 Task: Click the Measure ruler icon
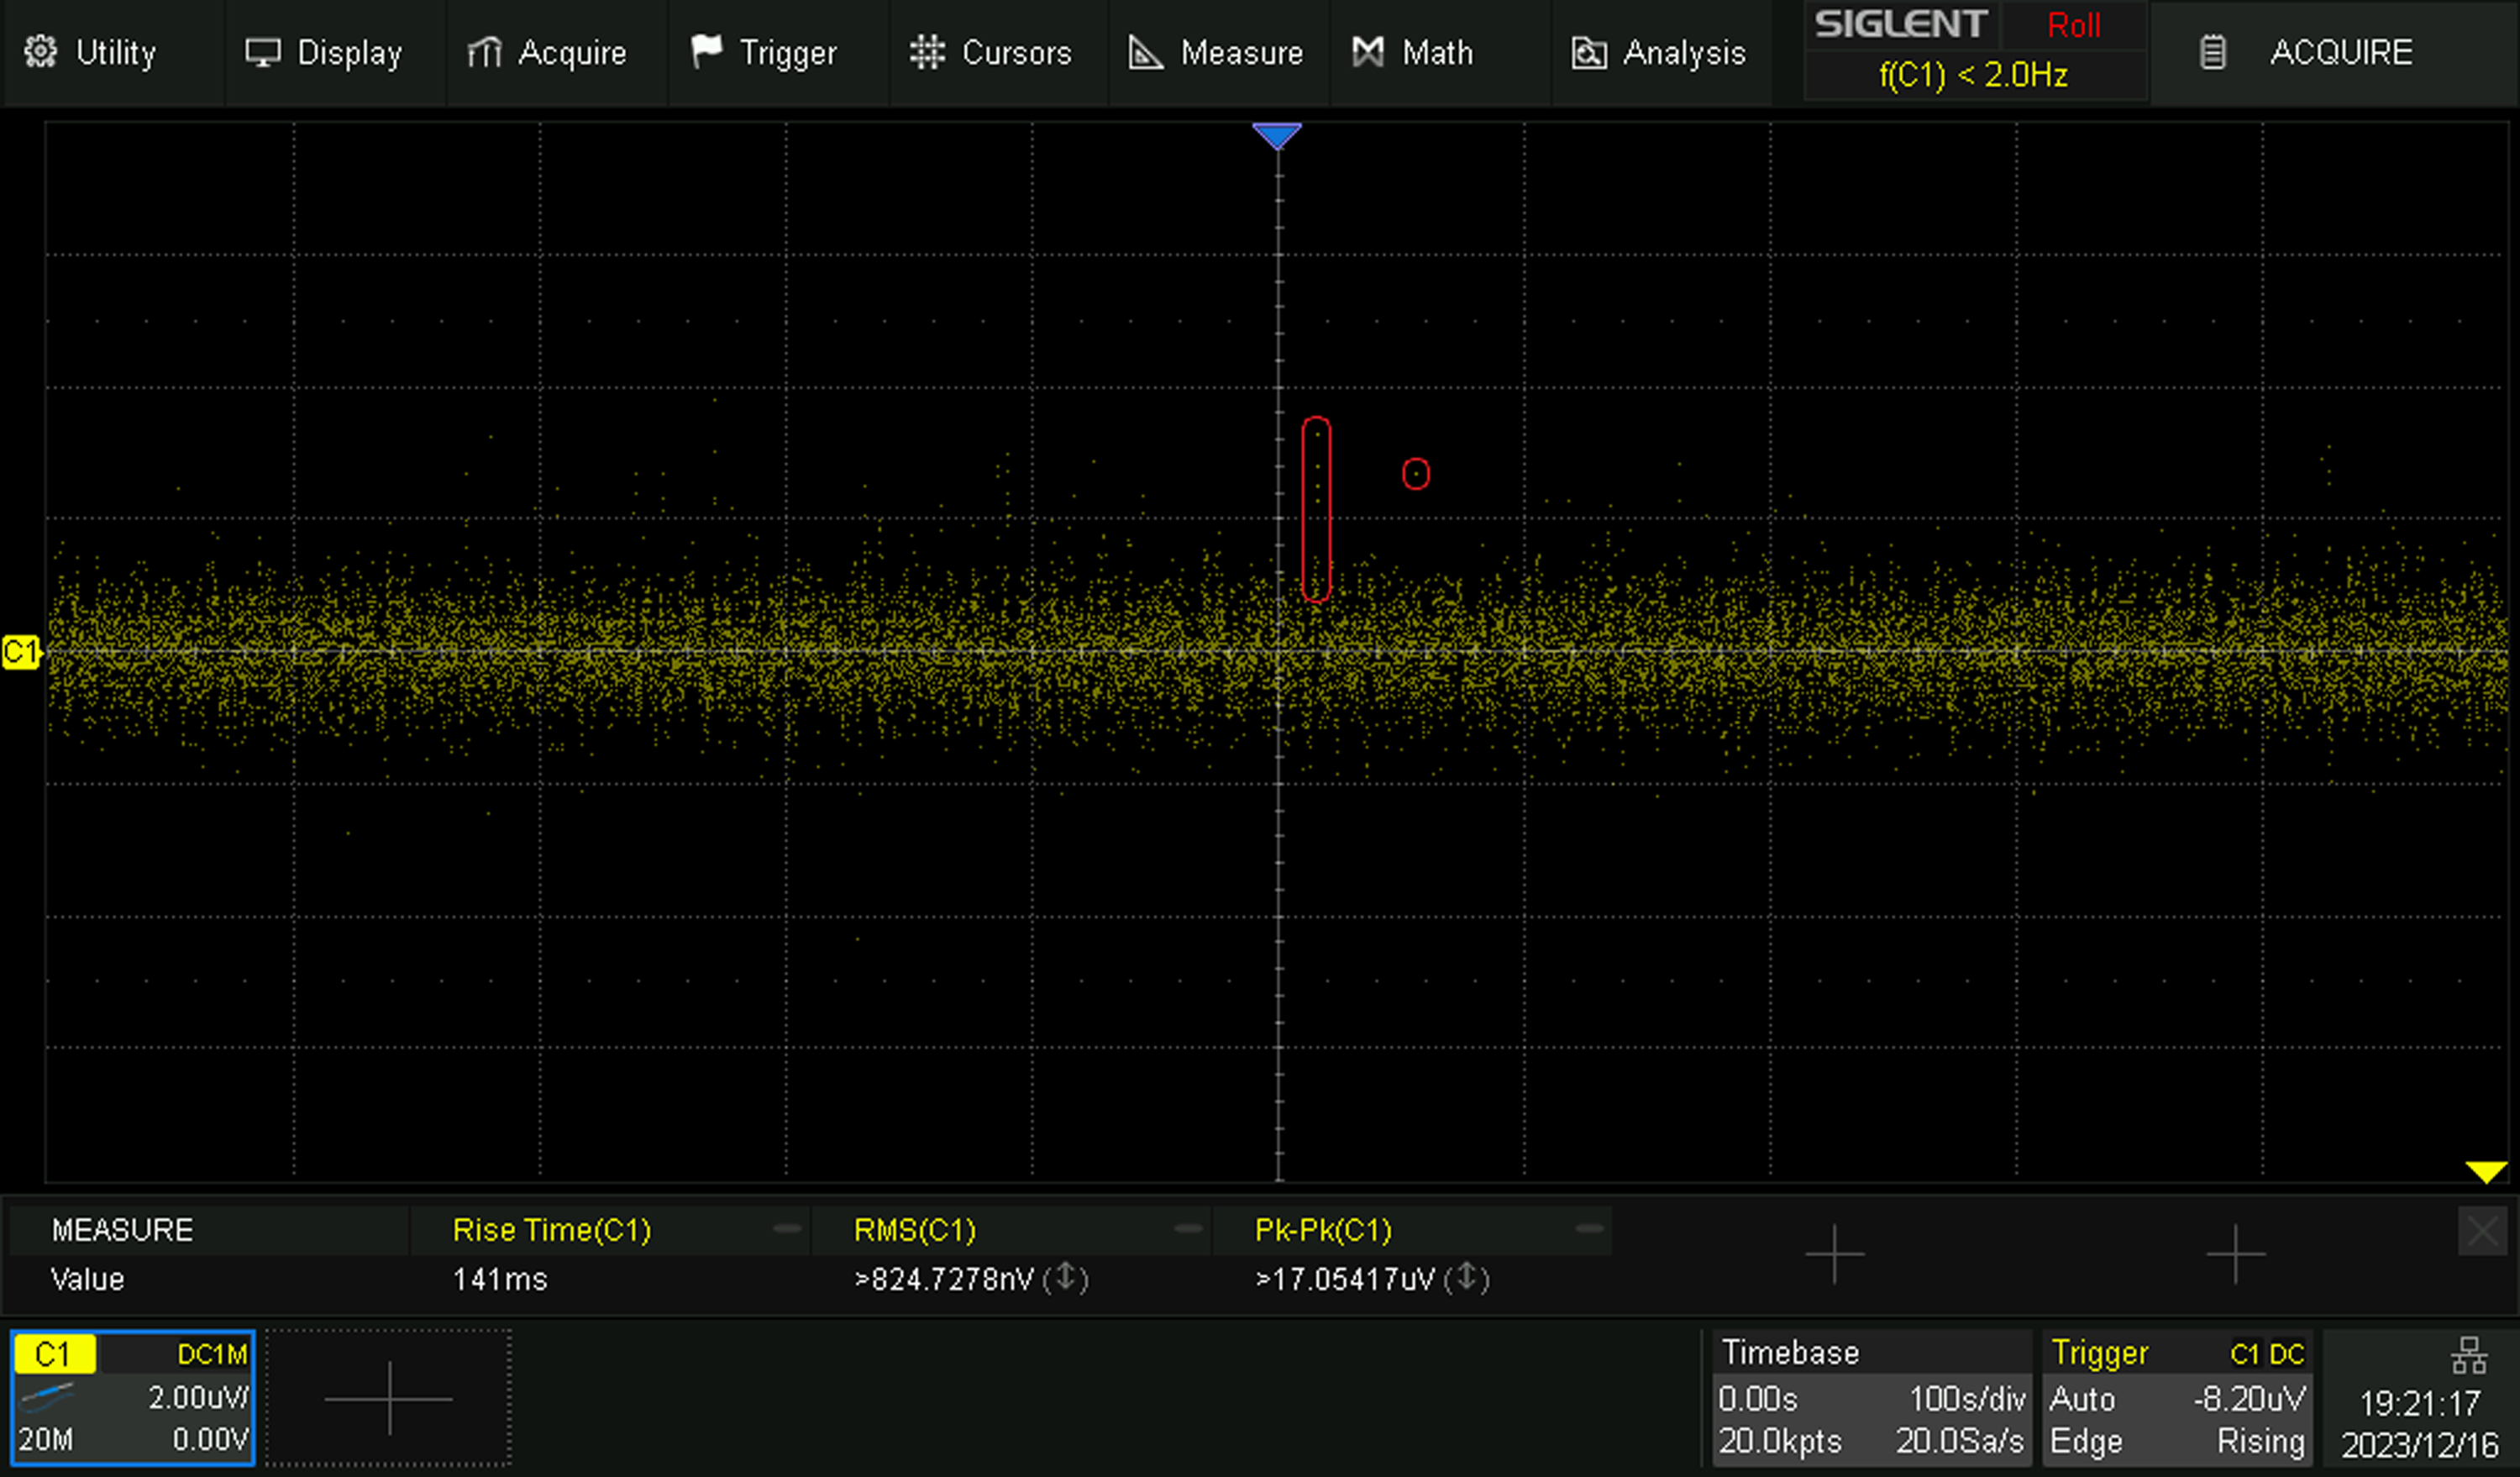tap(1145, 52)
